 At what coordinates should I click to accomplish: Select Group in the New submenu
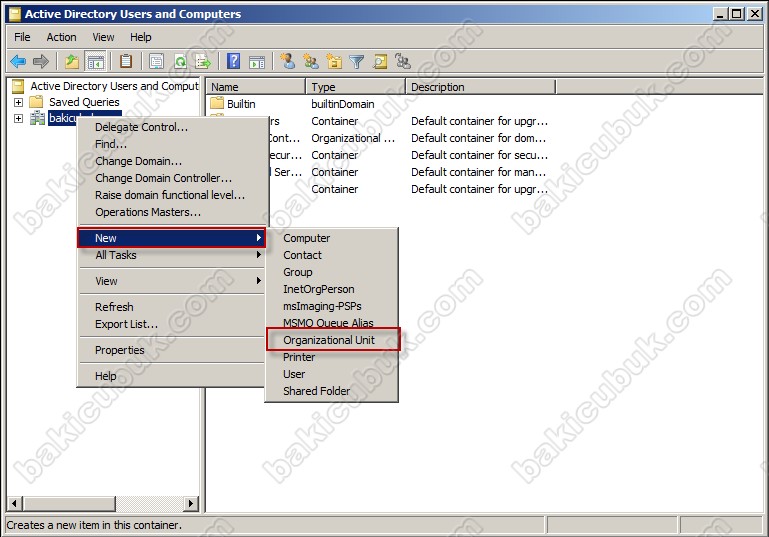(332, 272)
